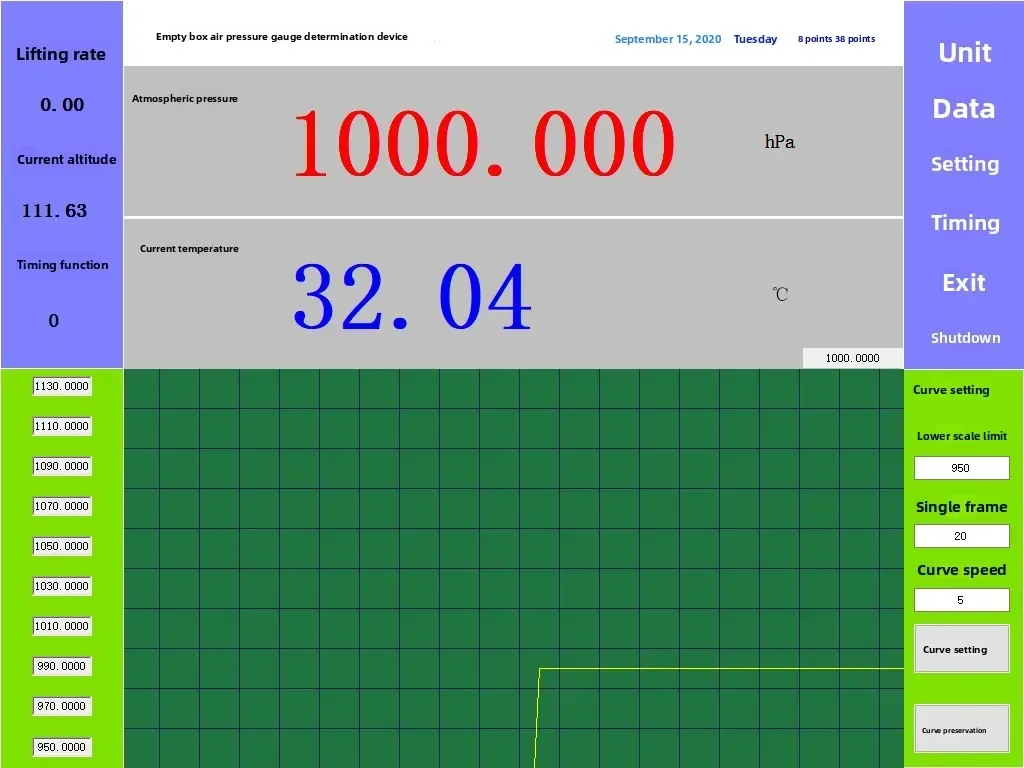Click the 1010.0000 scale value box
The width and height of the screenshot is (1024, 768).
[x=62, y=626]
